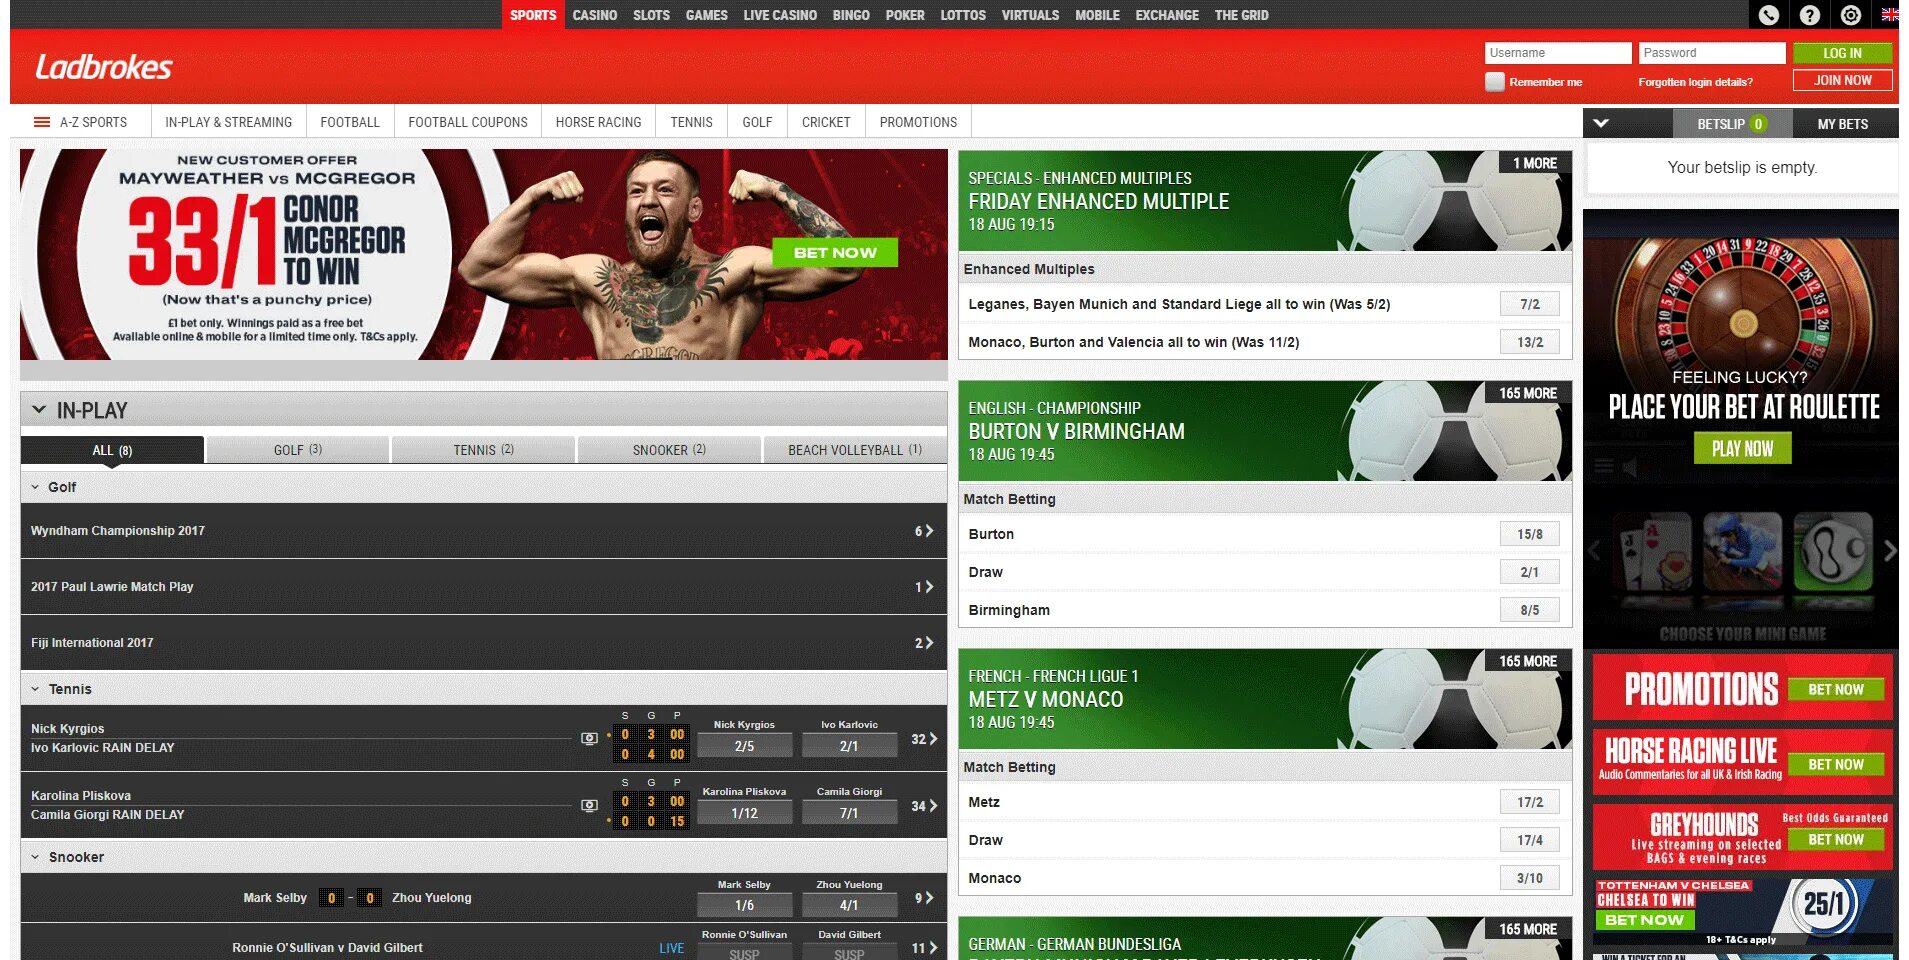Collapse the betslip panel chevron

pyautogui.click(x=1601, y=123)
